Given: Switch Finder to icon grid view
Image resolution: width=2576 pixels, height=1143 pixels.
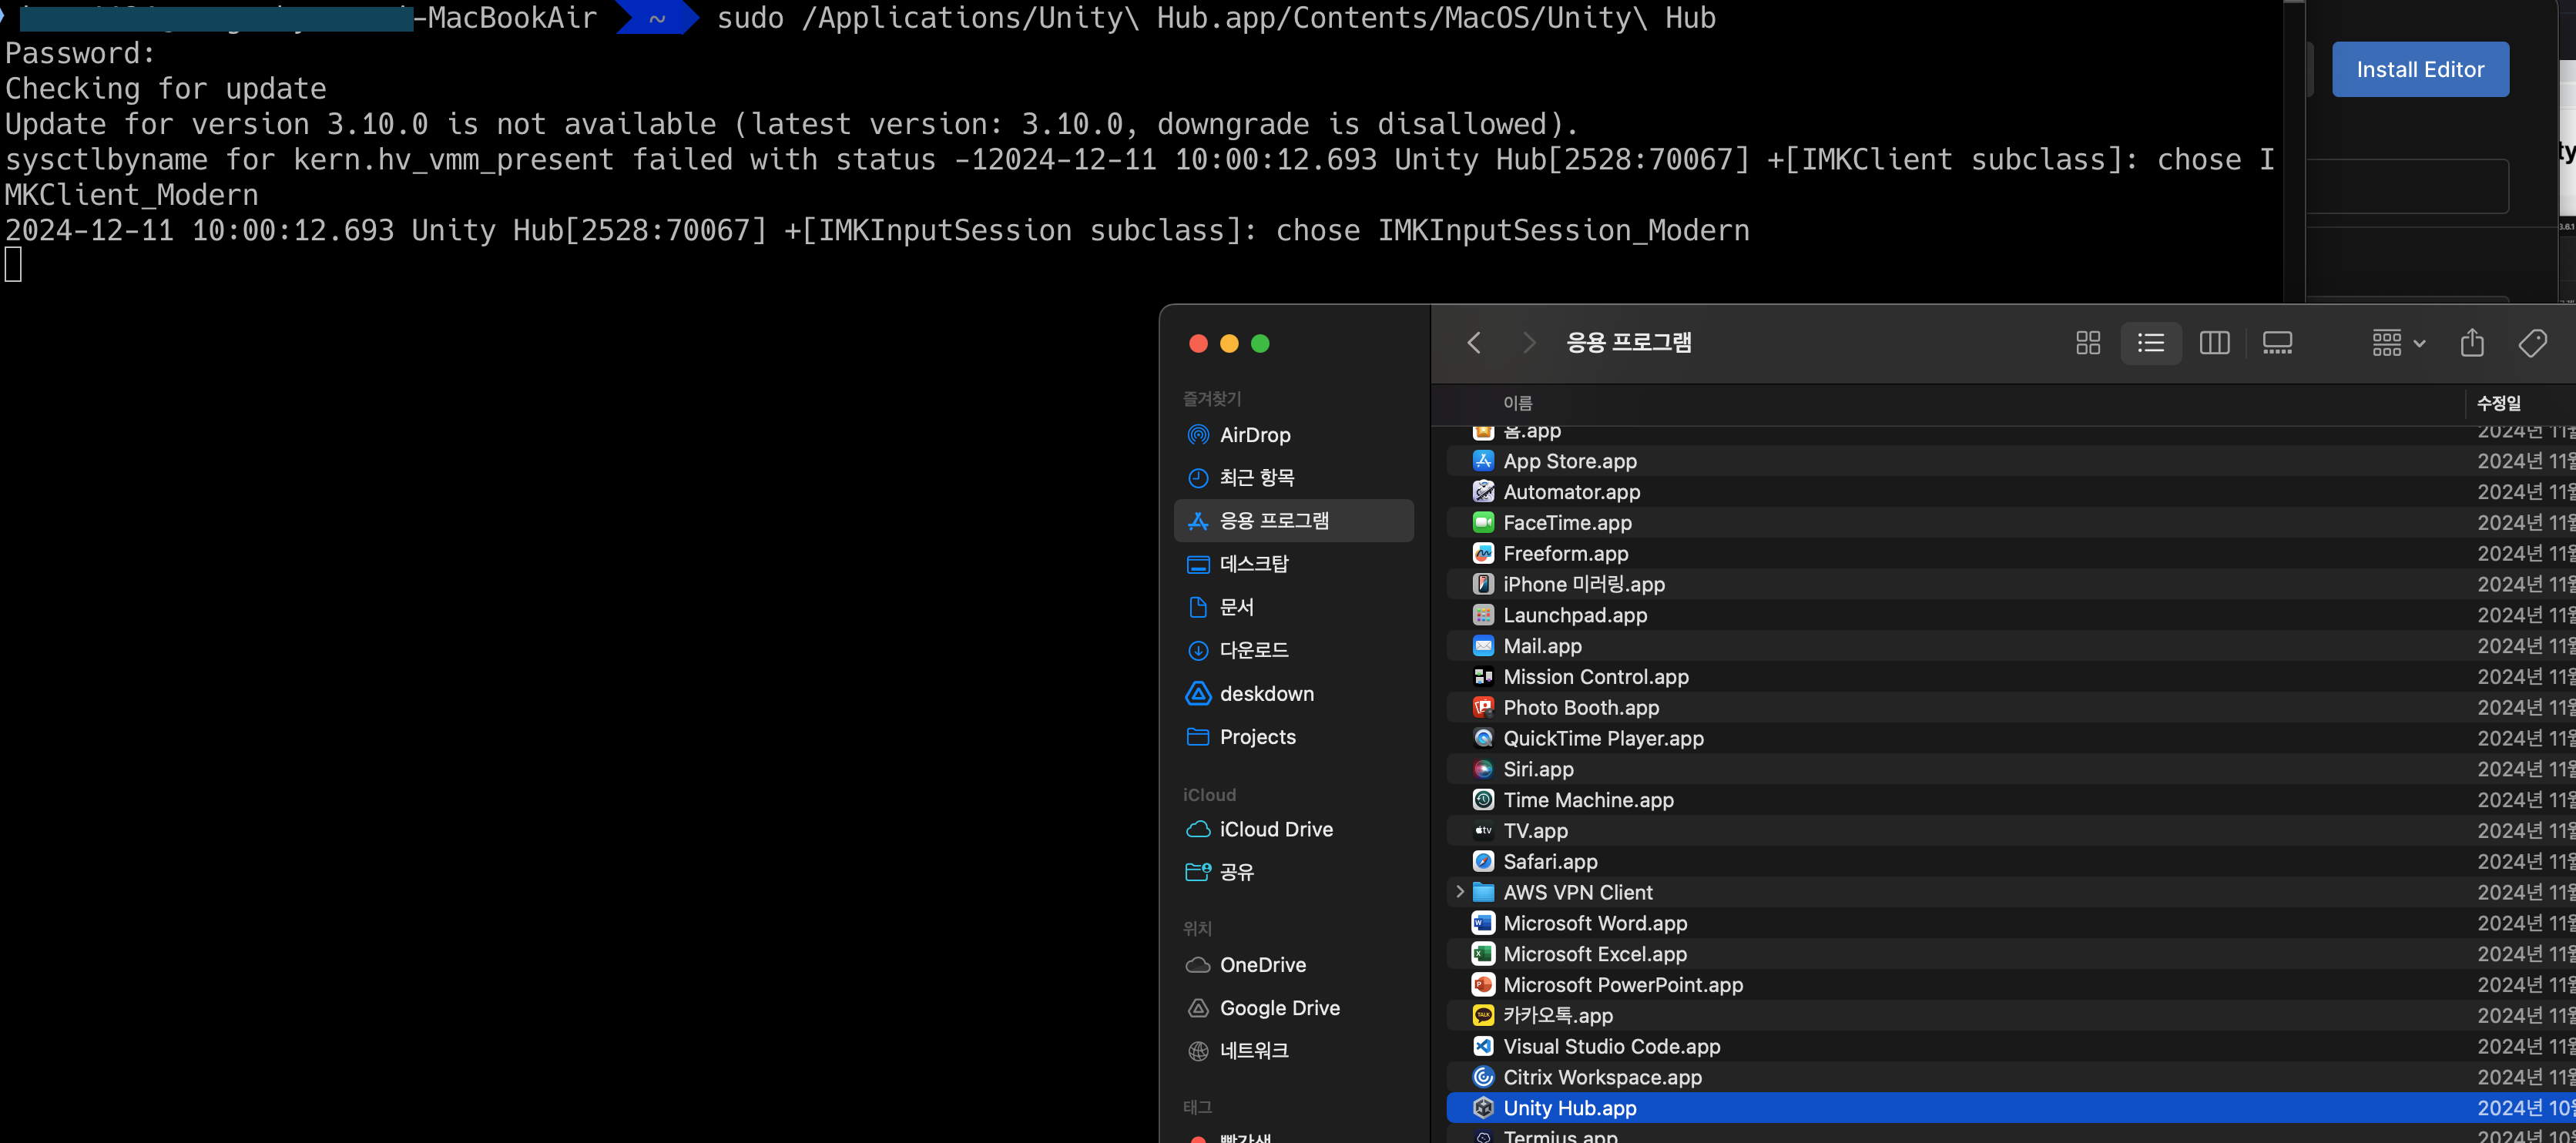Looking at the screenshot, I should (2087, 343).
